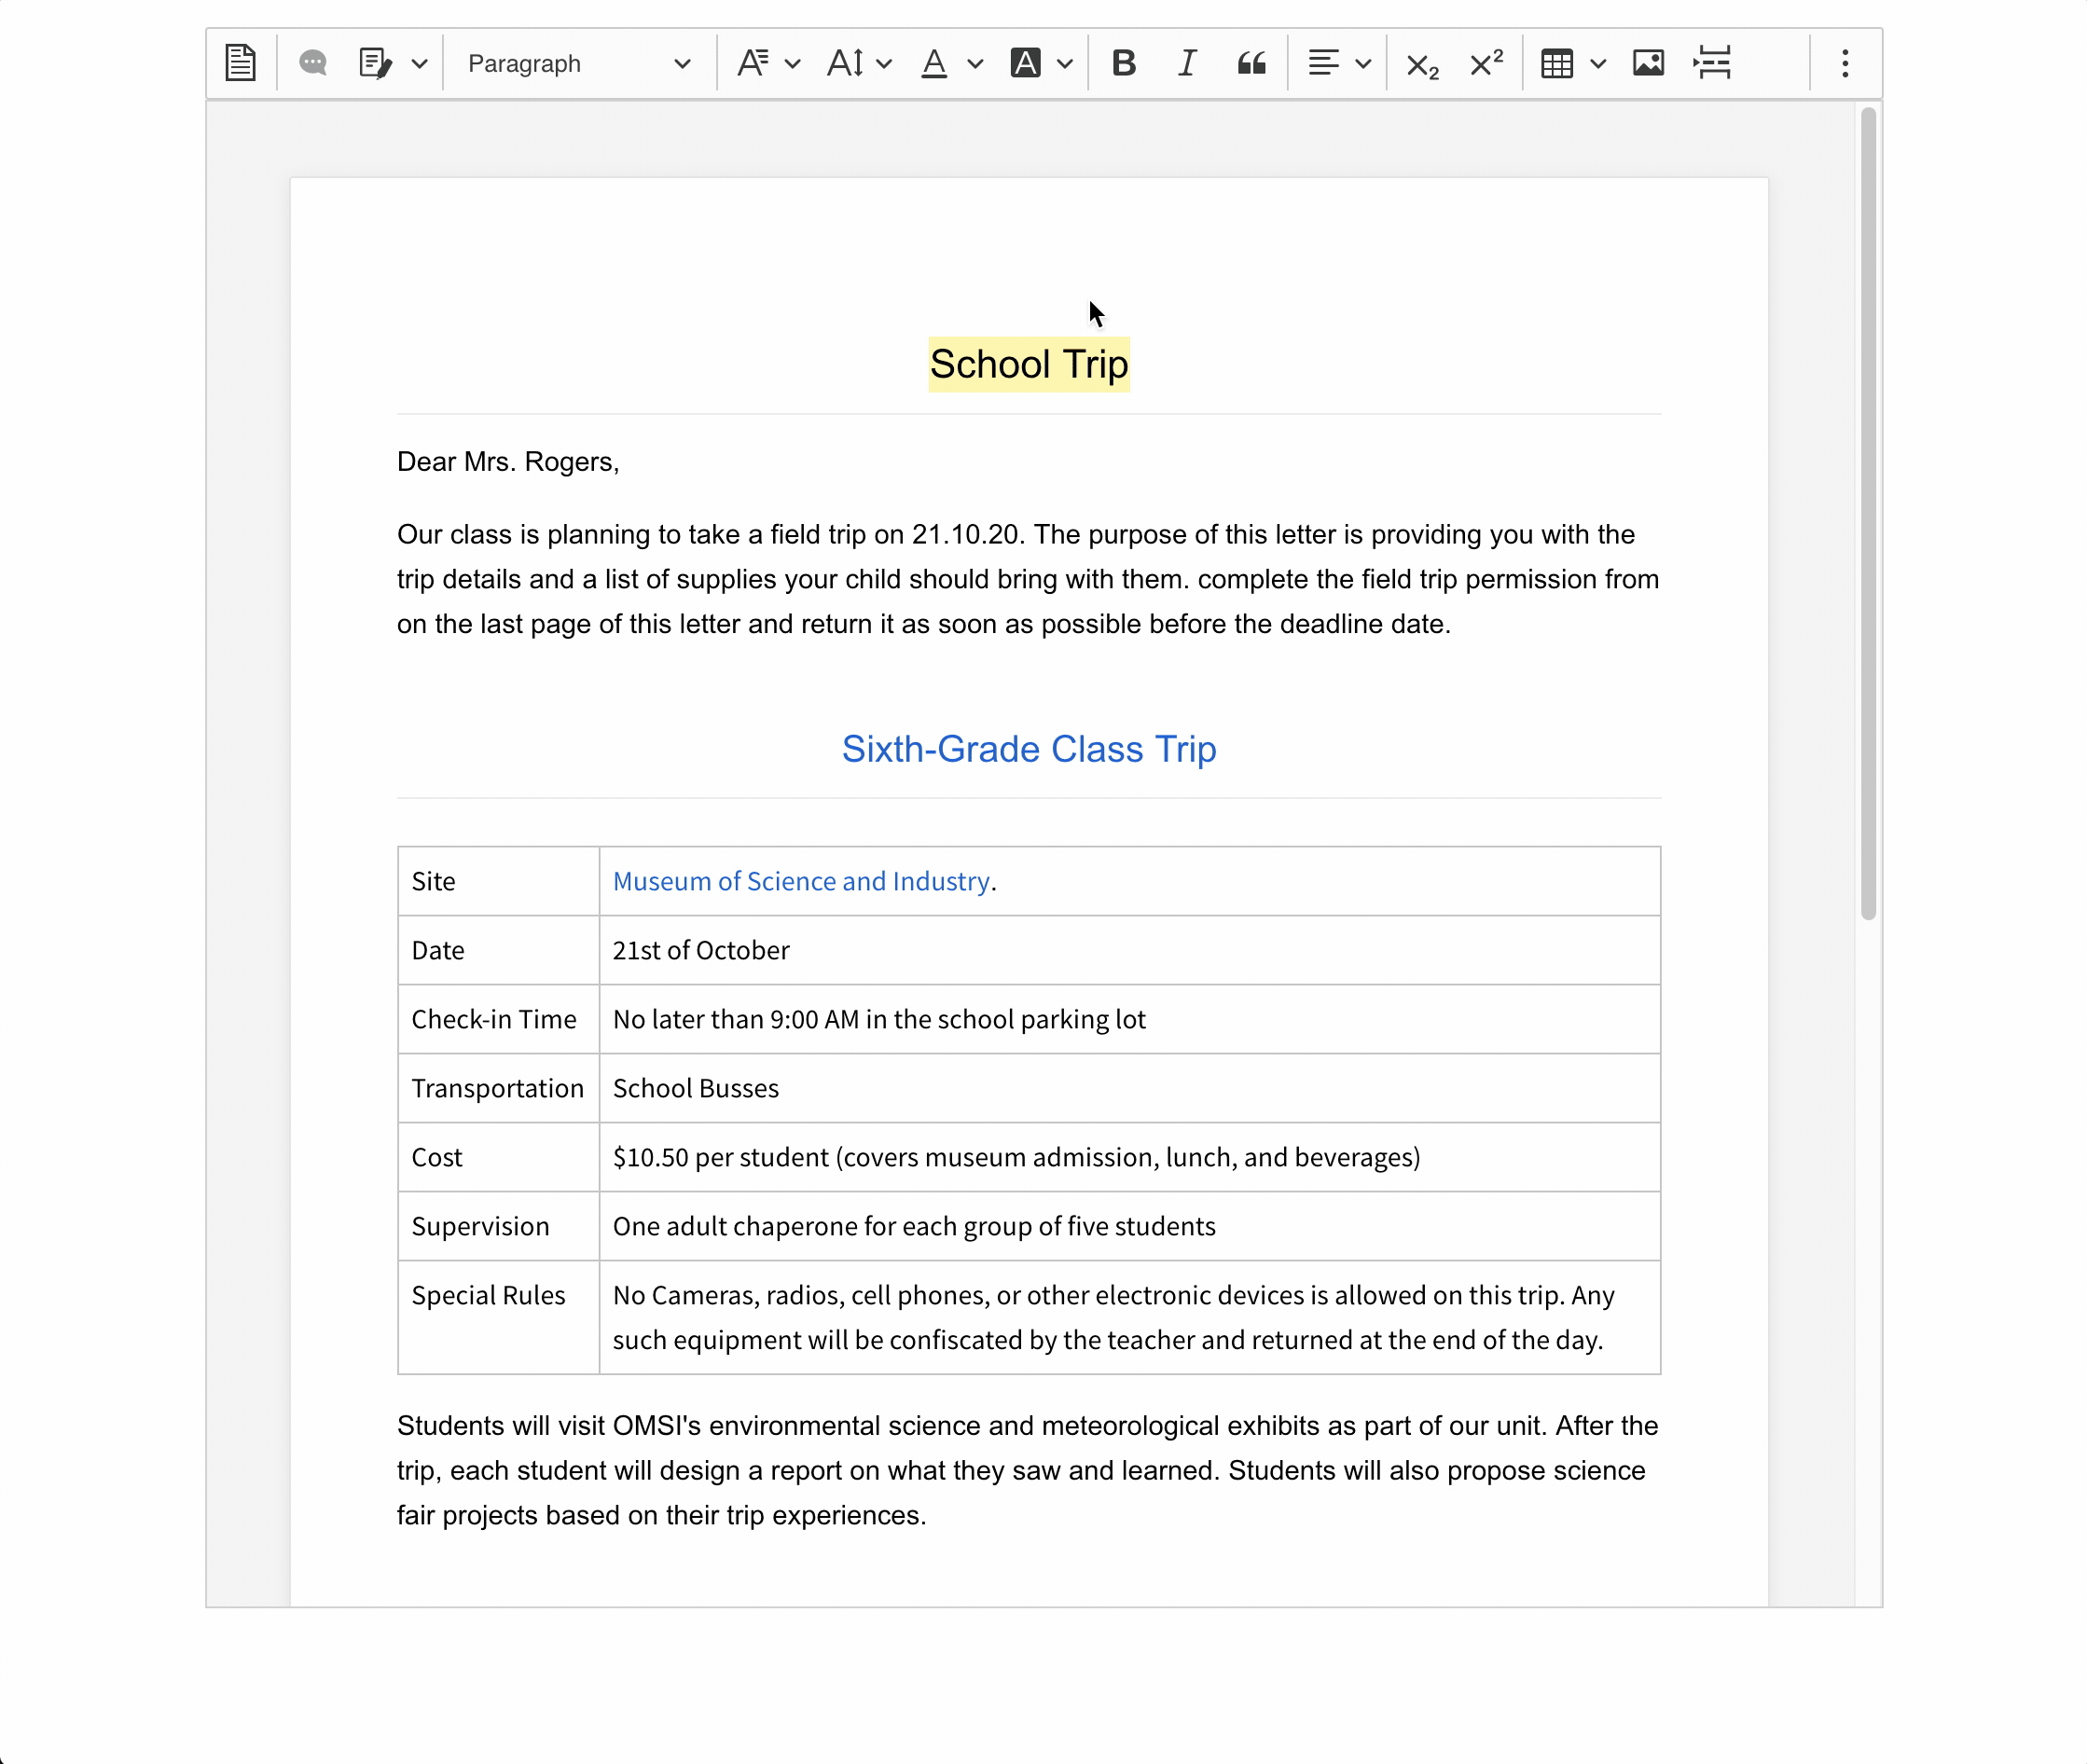Click the Bold formatting icon
The width and height of the screenshot is (2087, 1764).
(x=1122, y=63)
